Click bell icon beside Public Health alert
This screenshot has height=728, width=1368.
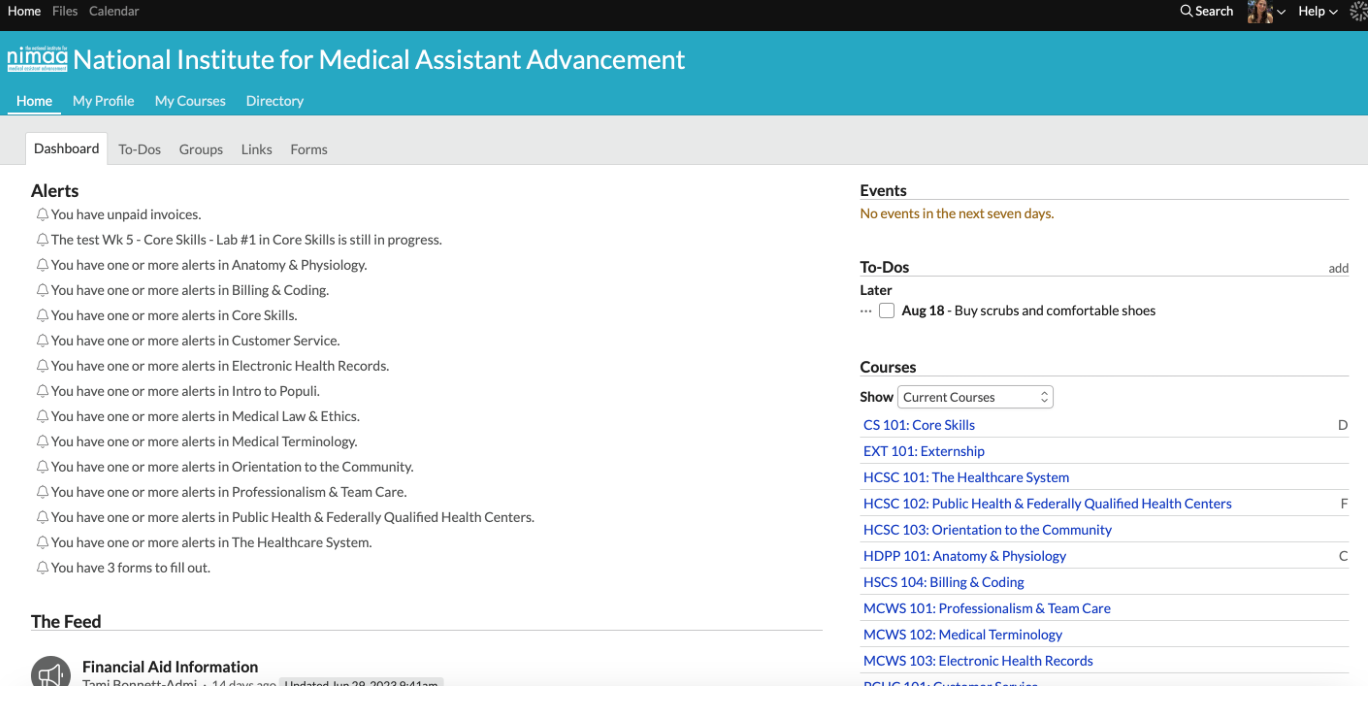42,517
